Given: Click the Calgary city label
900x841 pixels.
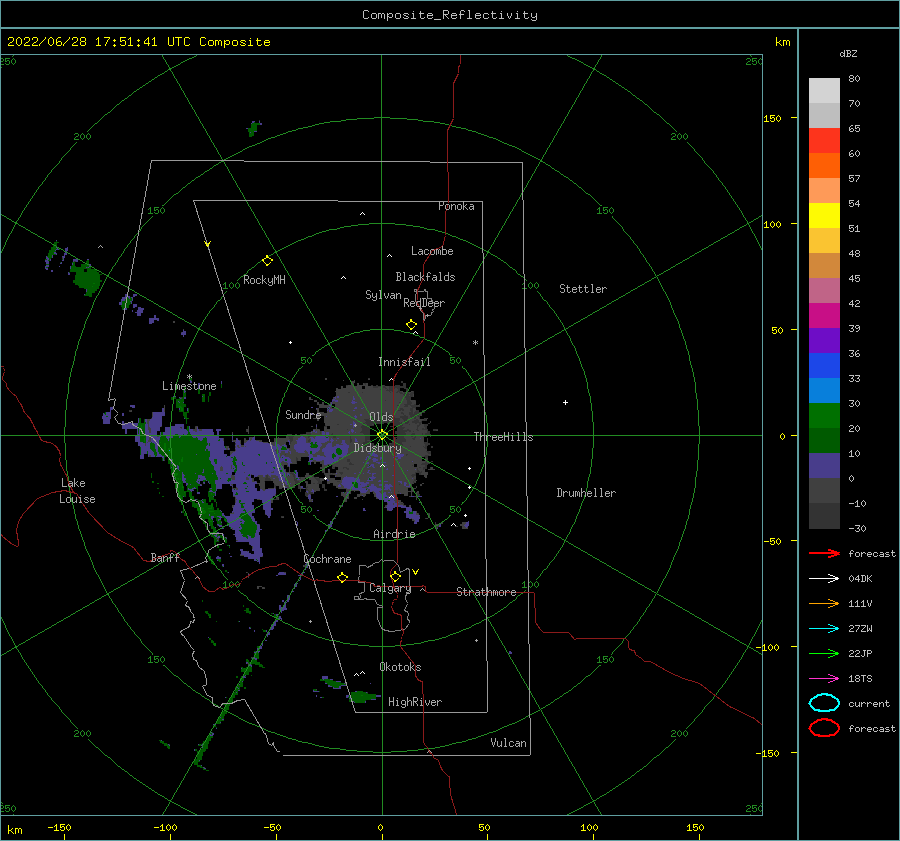Looking at the screenshot, I should click(x=390, y=588).
